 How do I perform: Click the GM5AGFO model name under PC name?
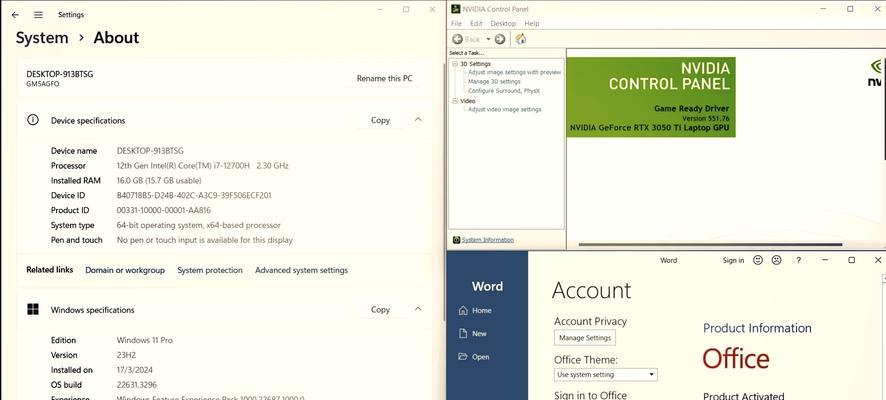pyautogui.click(x=42, y=84)
